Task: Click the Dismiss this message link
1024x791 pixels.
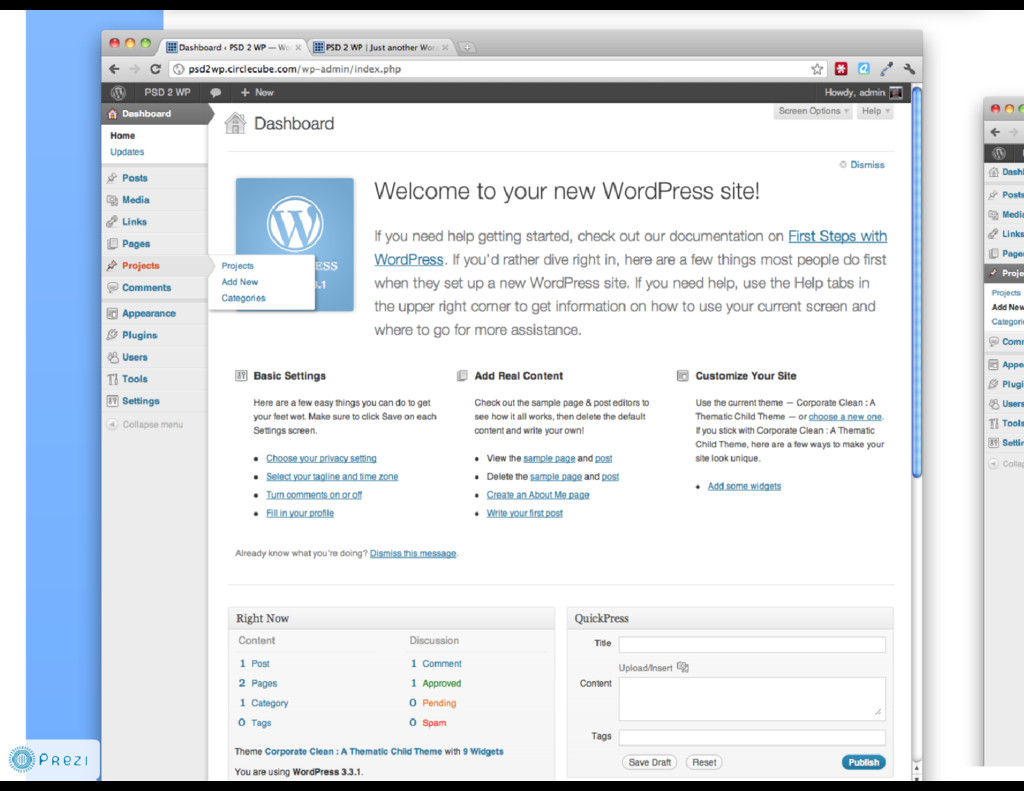Action: pos(413,553)
